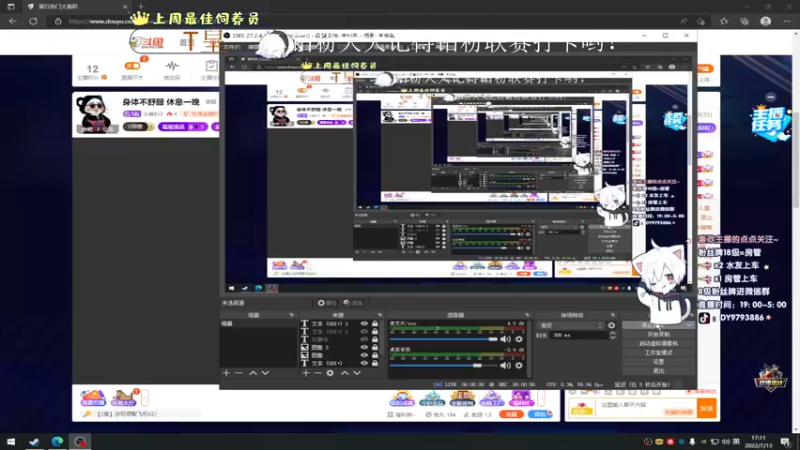Viewport: 800px width, 450px height.
Task: Open the microphone channel gear settings
Action: point(519,339)
